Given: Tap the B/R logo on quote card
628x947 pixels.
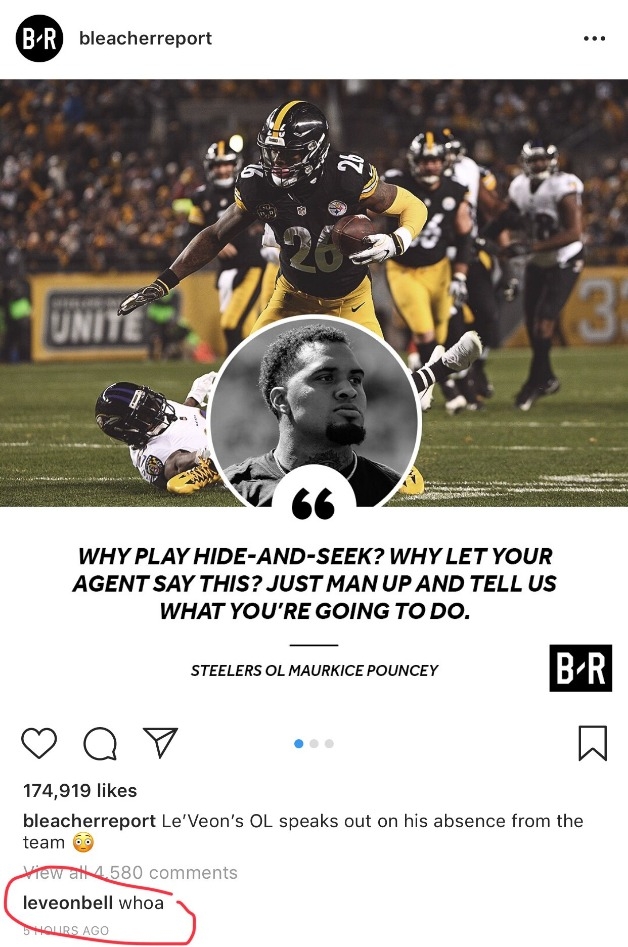Looking at the screenshot, I should (x=580, y=668).
